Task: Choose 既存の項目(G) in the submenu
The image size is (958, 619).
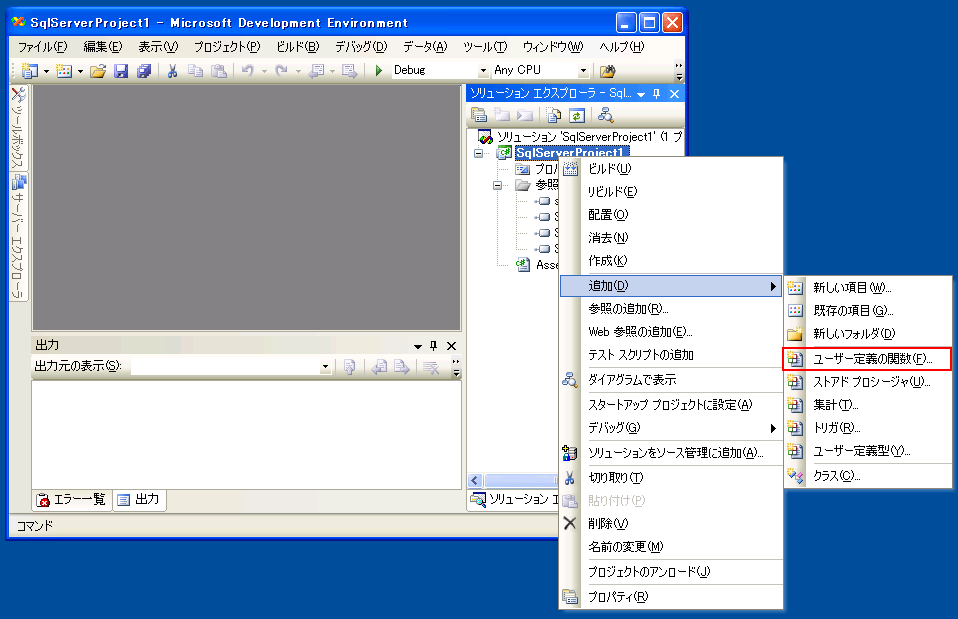Action: [868, 311]
